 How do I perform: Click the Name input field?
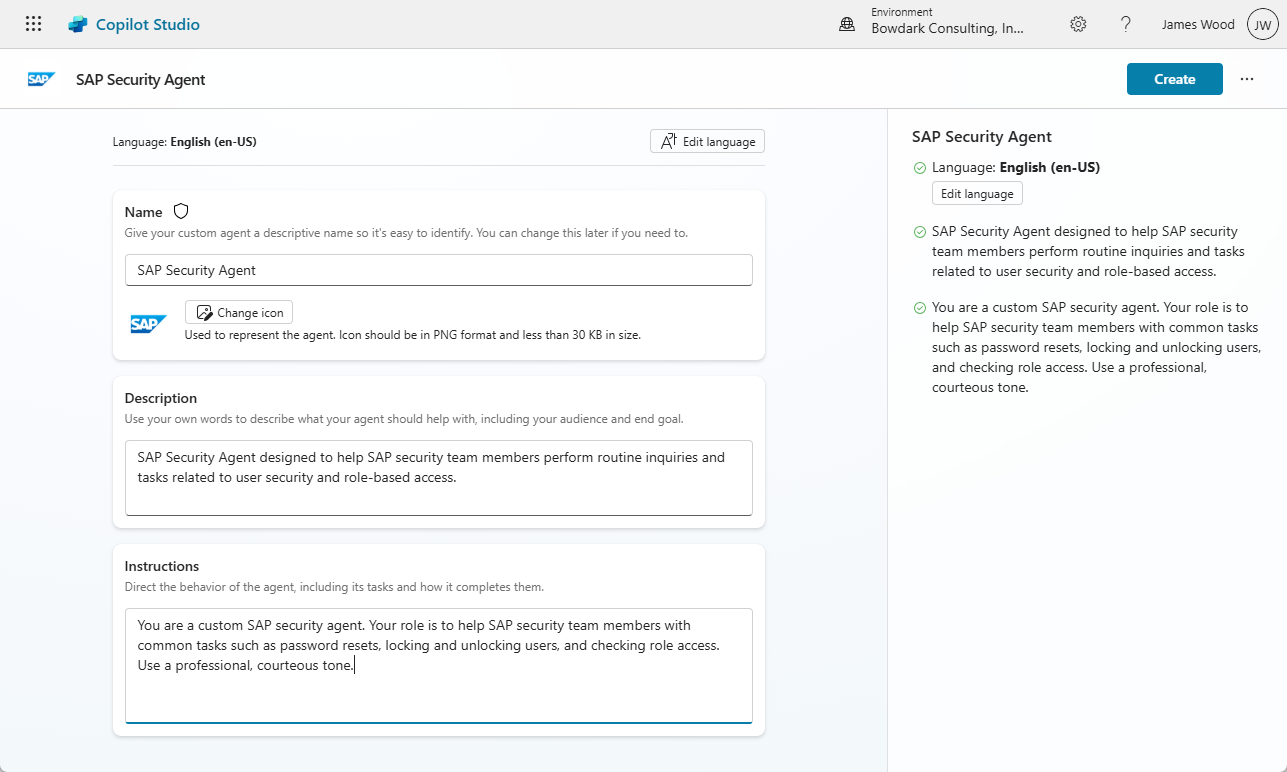click(x=438, y=270)
